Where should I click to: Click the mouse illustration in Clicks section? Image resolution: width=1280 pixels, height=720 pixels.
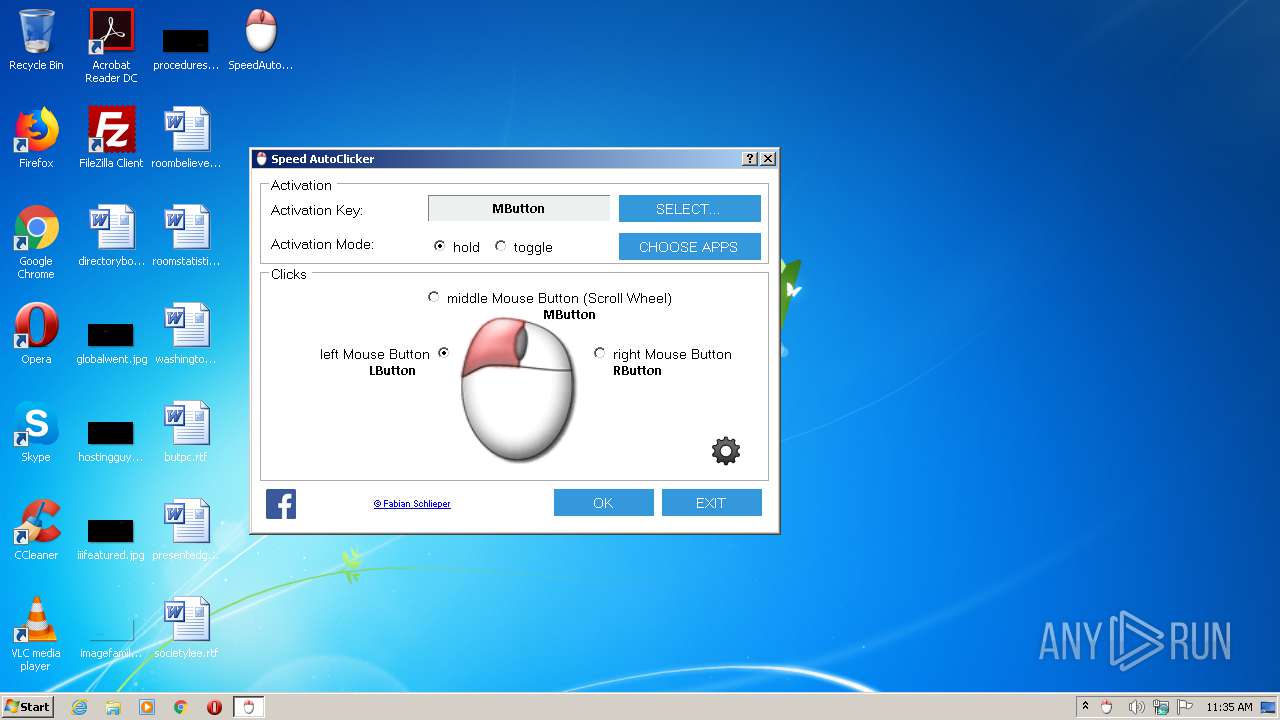[x=517, y=389]
